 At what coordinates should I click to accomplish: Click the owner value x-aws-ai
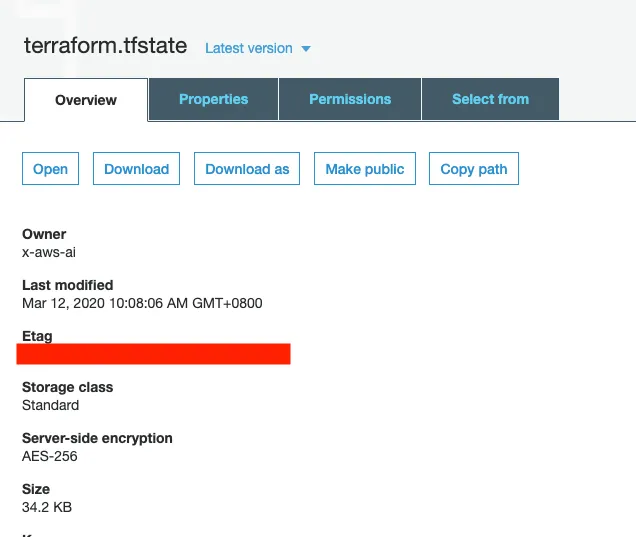[49, 252]
